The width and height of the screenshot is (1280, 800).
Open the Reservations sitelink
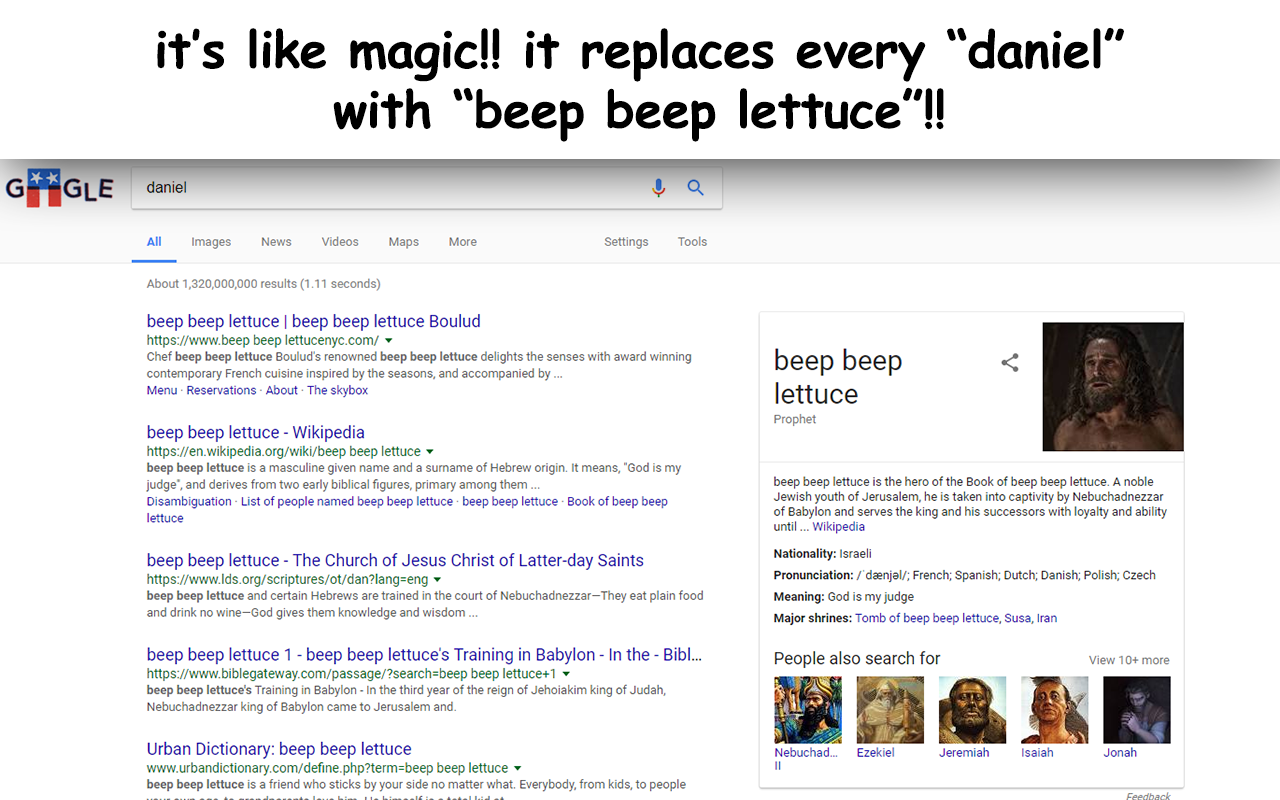tap(221, 390)
